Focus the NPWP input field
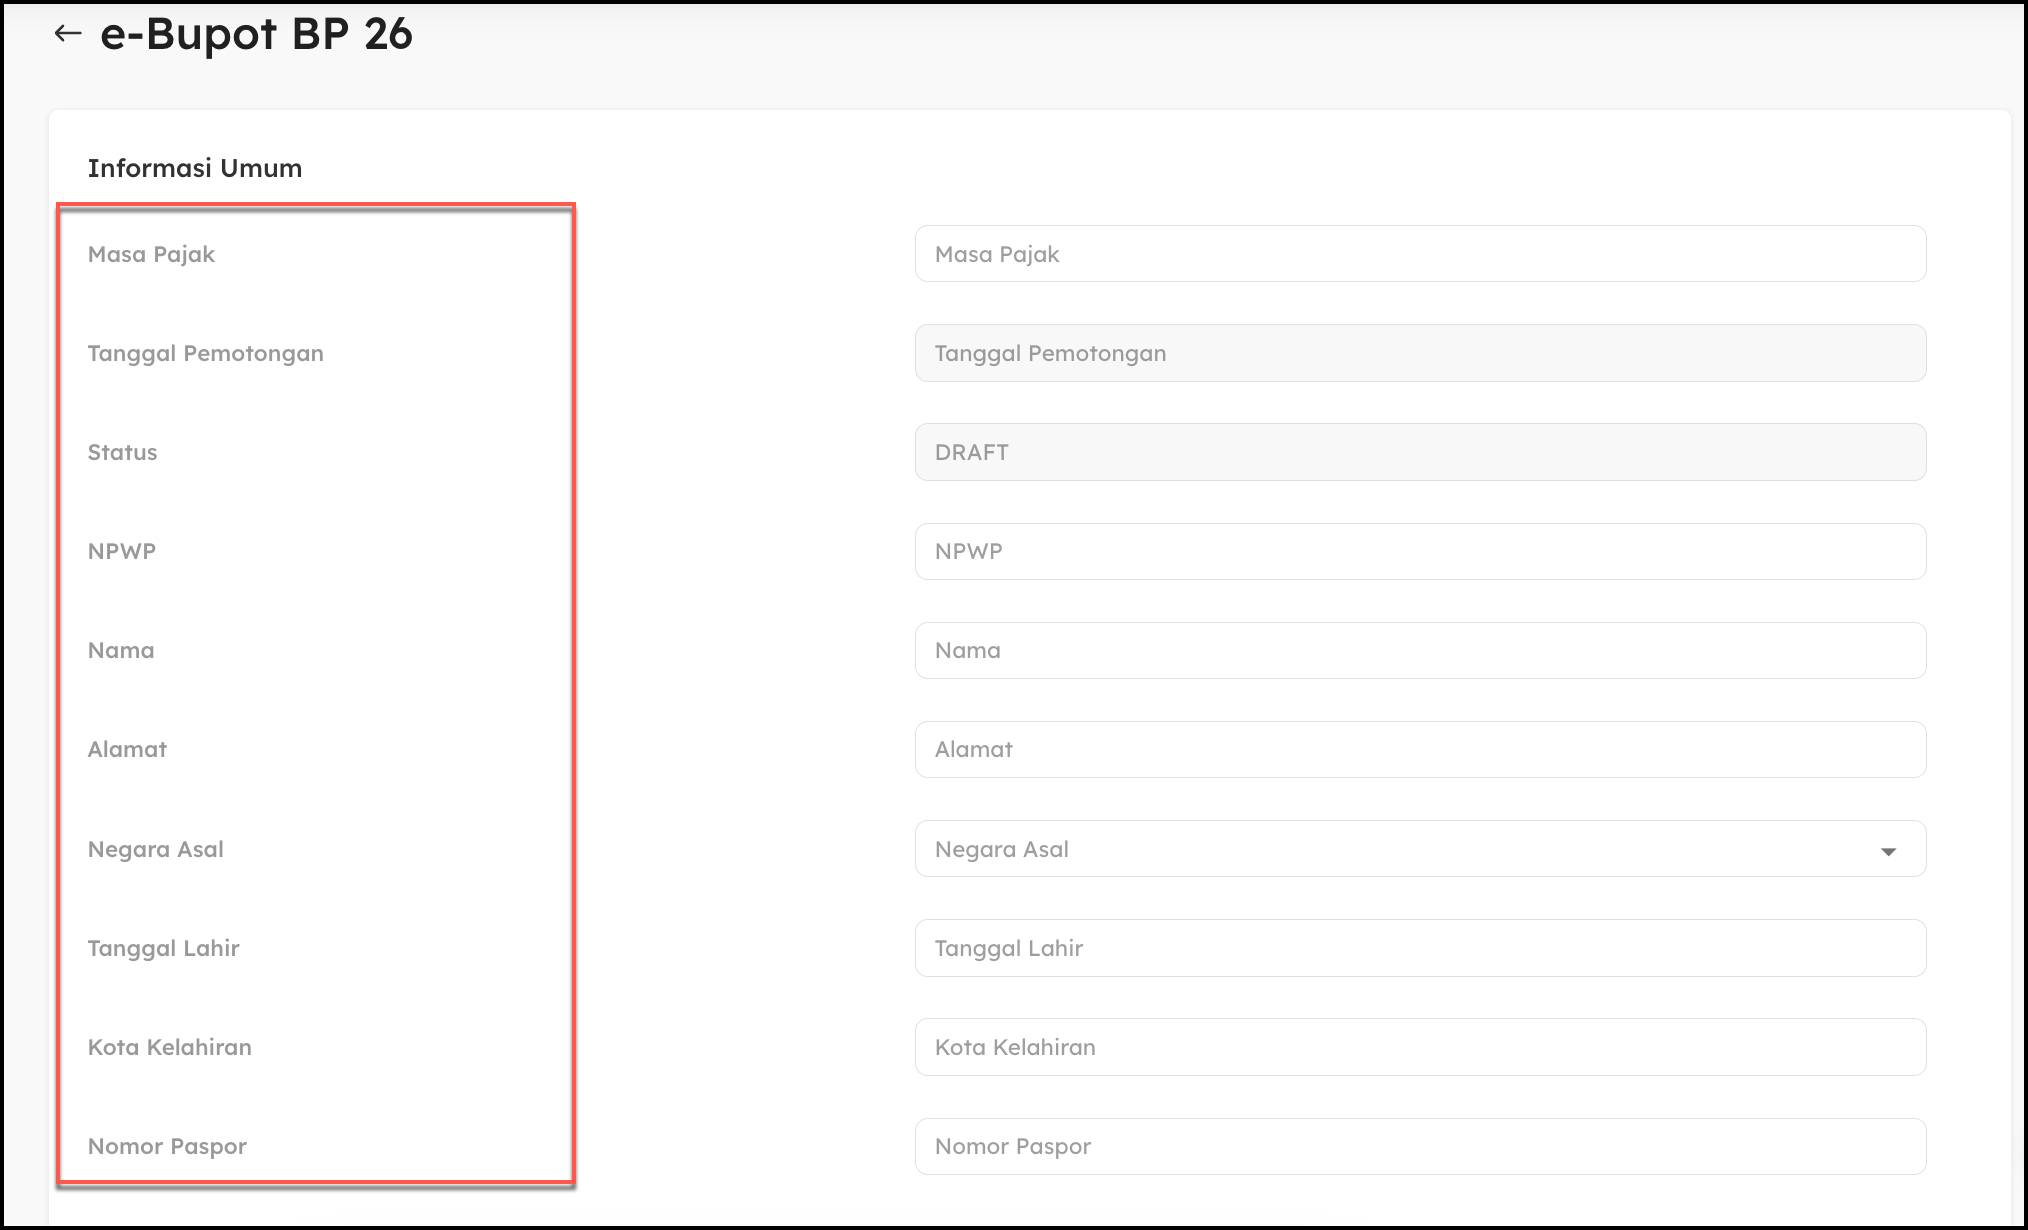The height and width of the screenshot is (1230, 2028). click(1419, 551)
